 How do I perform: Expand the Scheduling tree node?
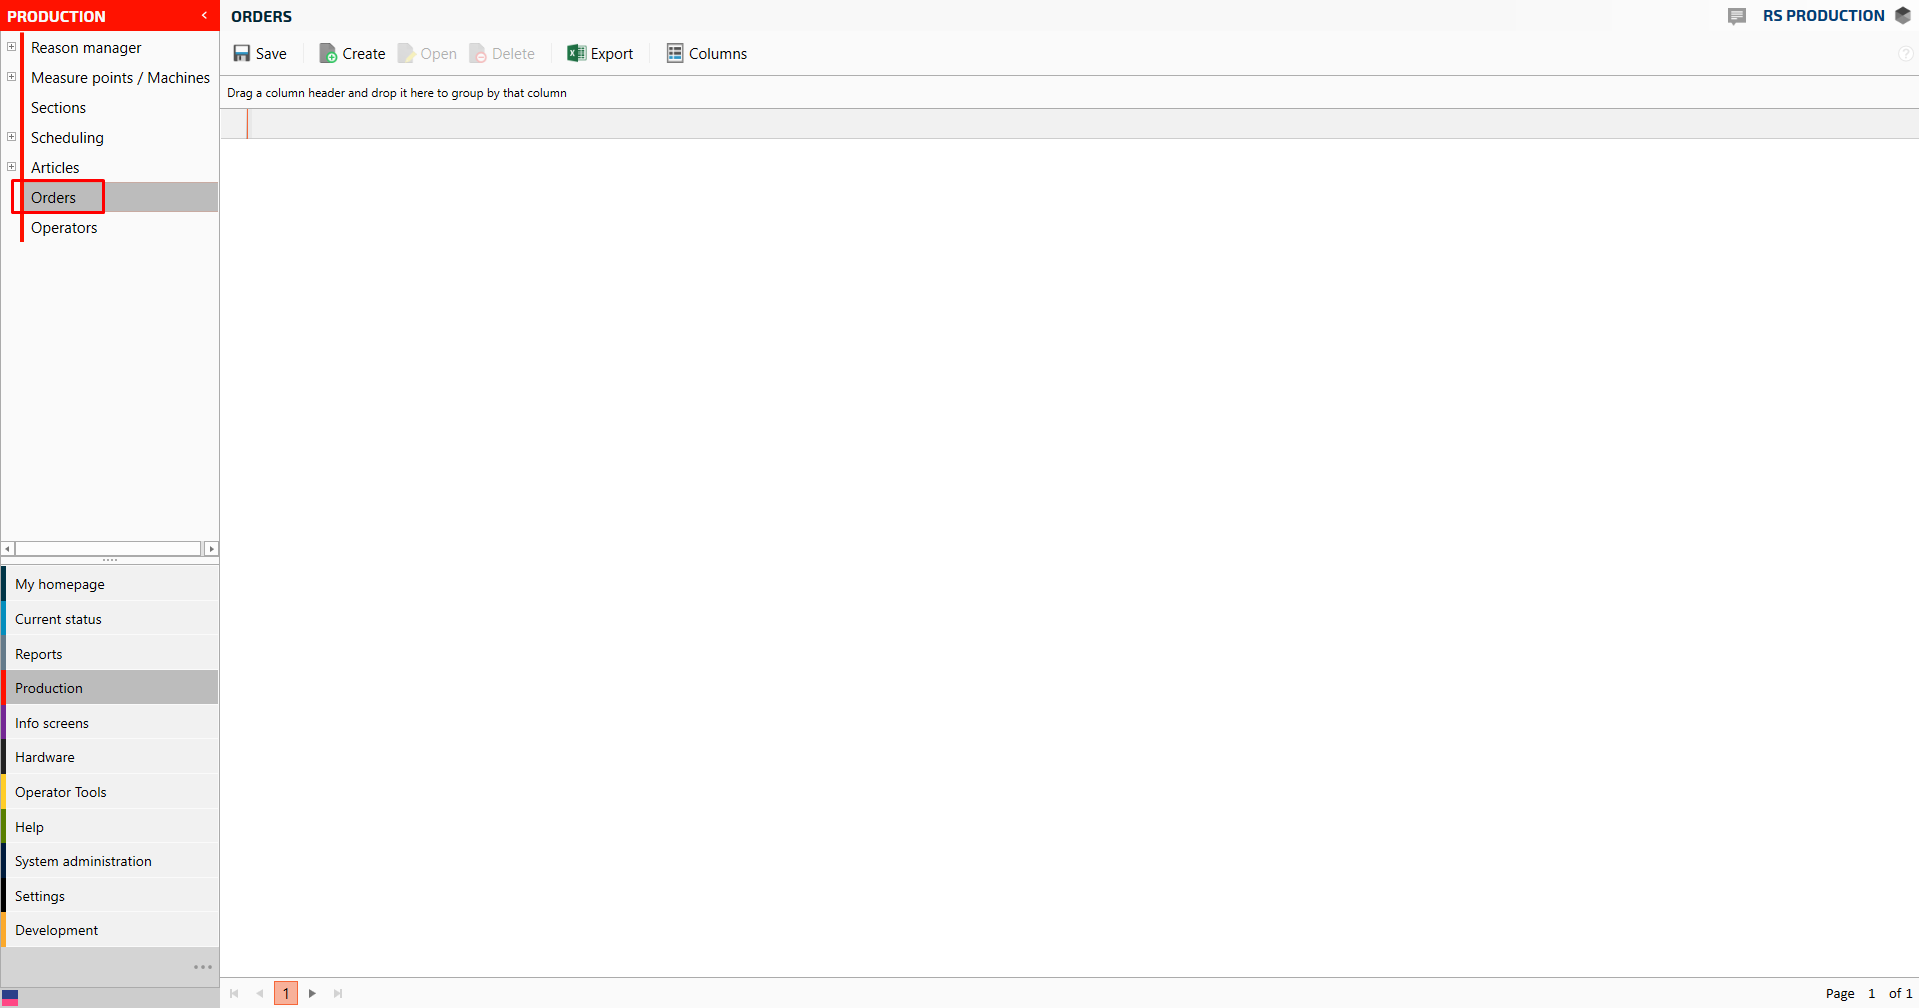point(12,137)
